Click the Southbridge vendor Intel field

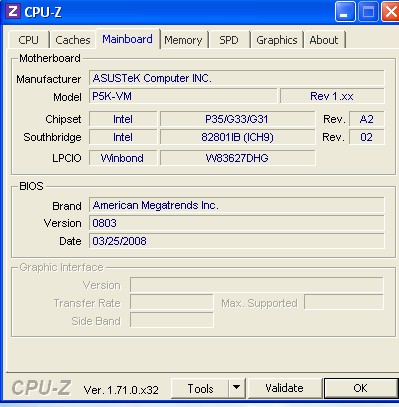[x=123, y=137]
